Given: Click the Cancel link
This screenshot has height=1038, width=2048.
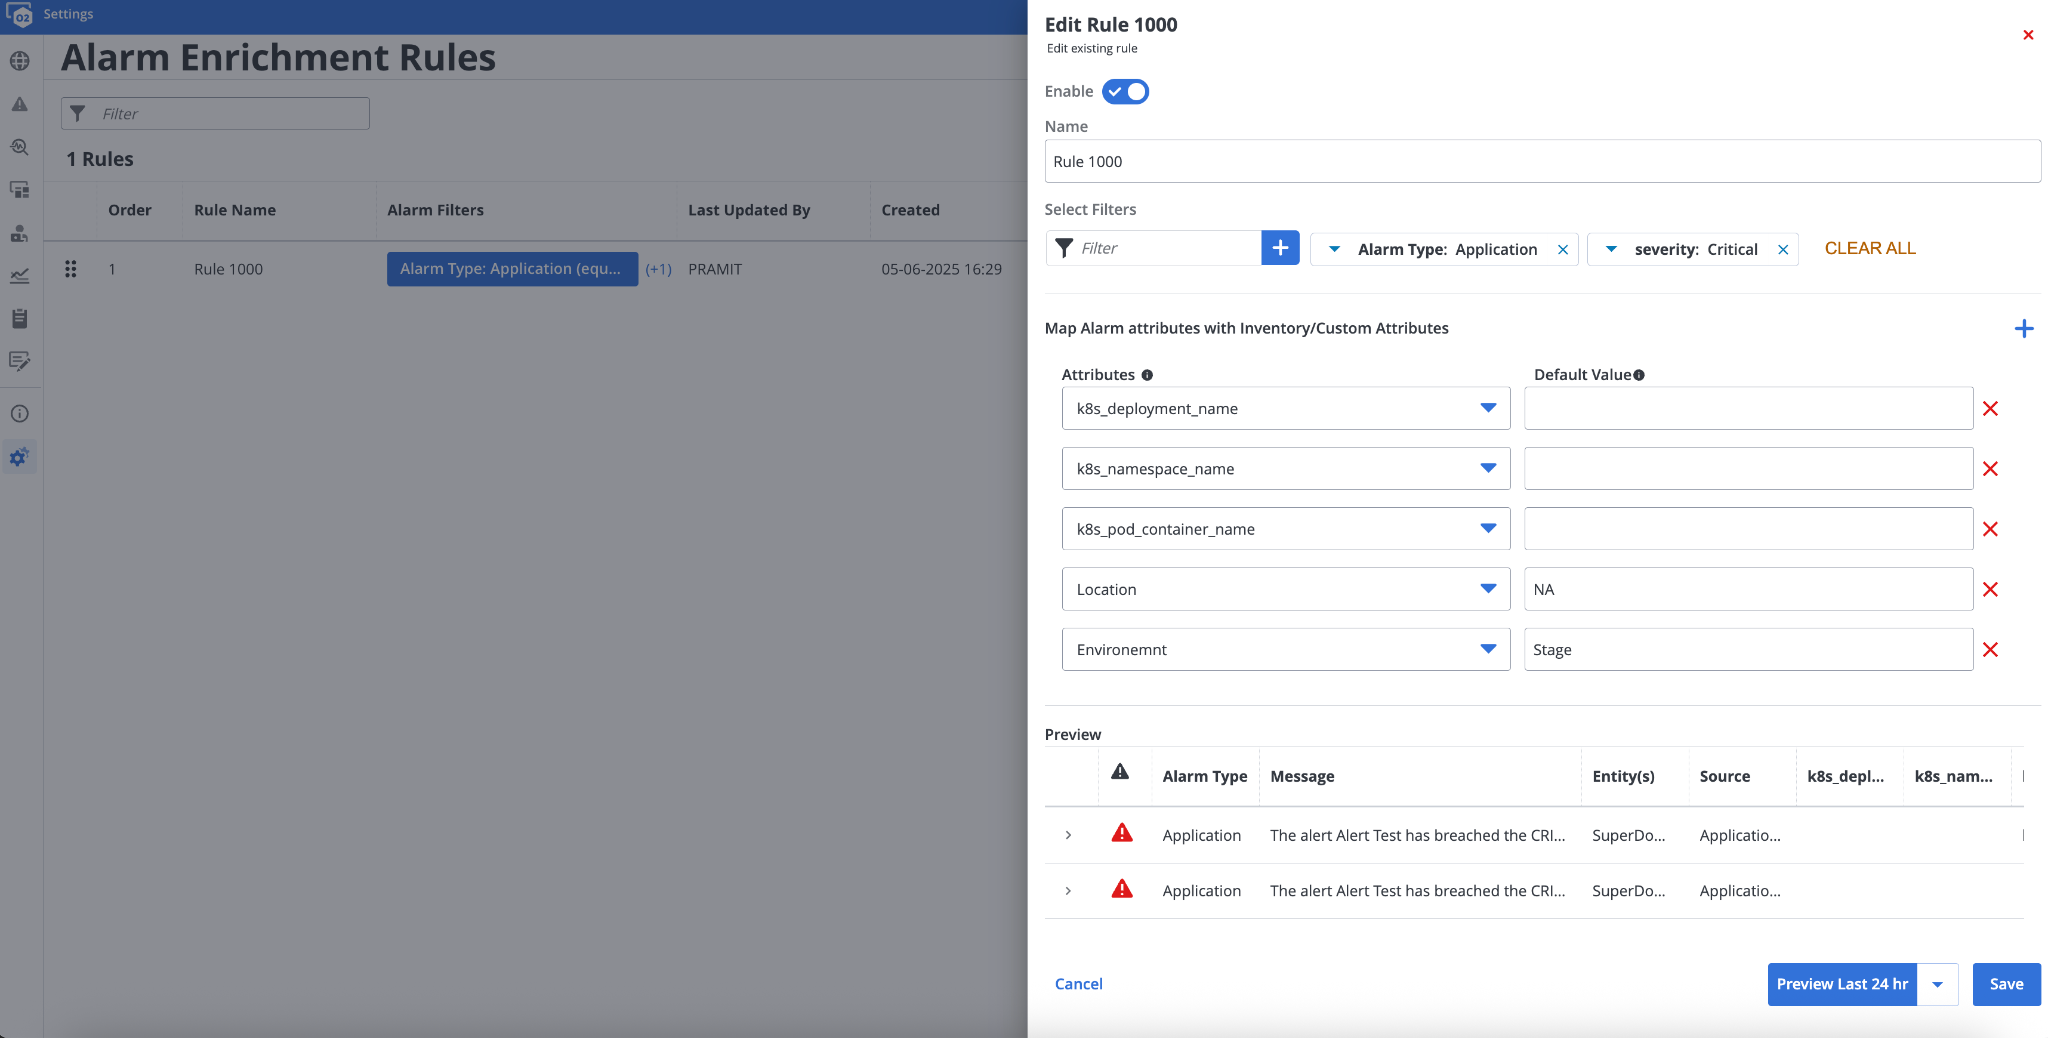Looking at the screenshot, I should point(1078,985).
